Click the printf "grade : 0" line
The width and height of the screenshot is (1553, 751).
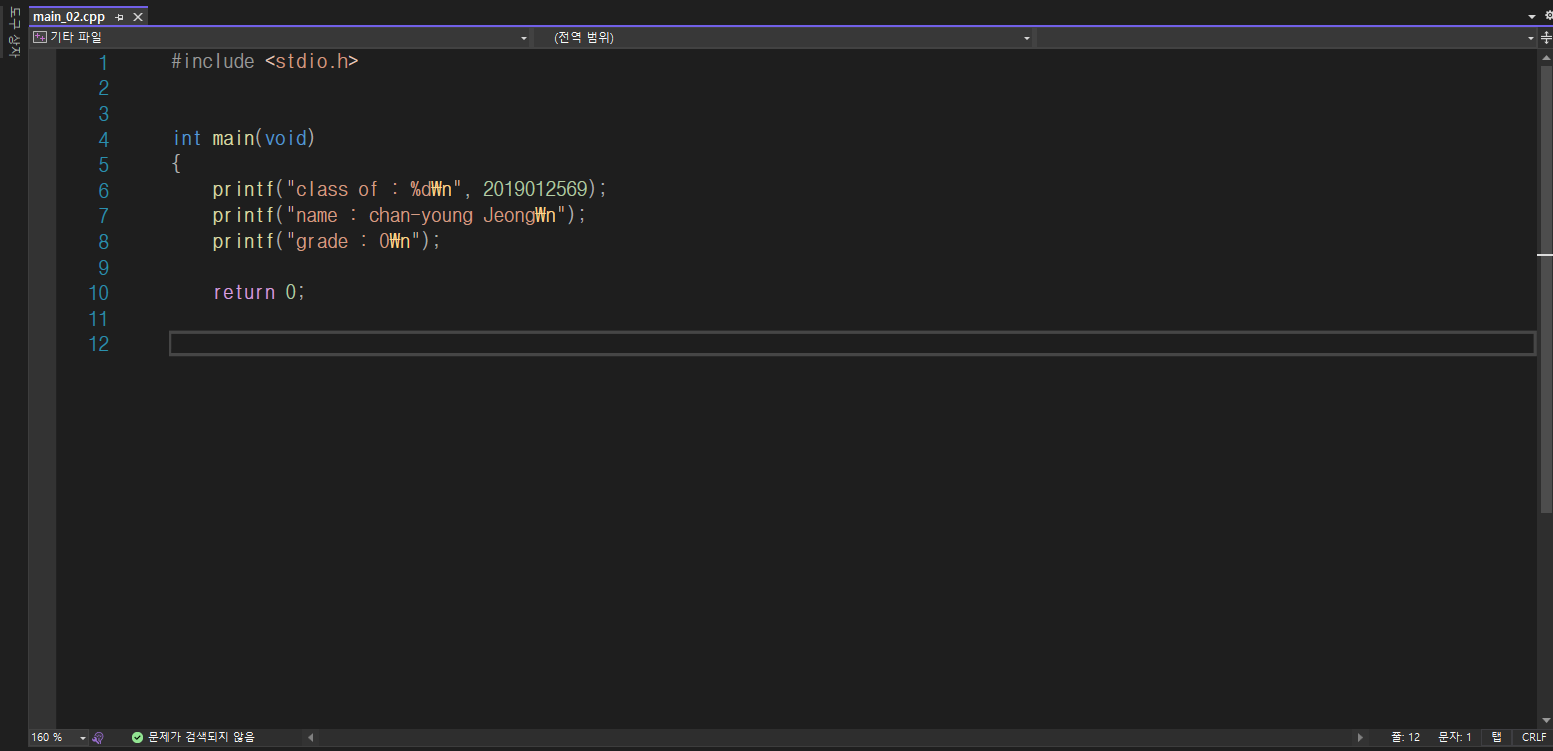[326, 241]
